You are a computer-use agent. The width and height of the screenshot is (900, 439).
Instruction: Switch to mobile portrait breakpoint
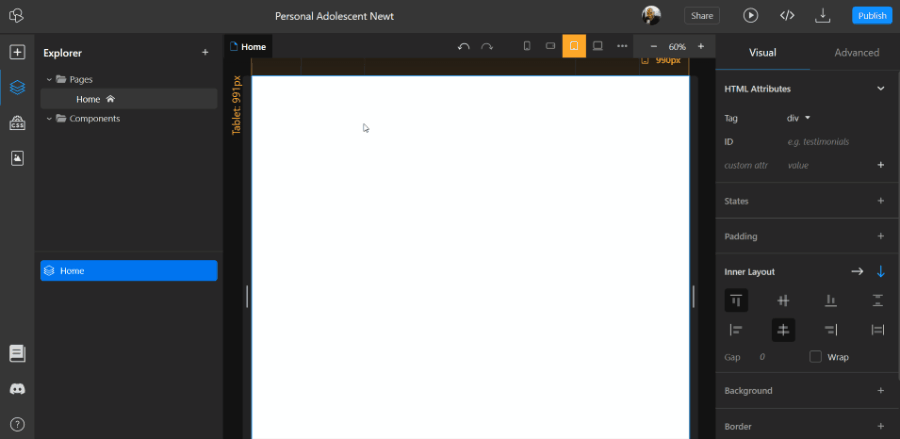click(x=527, y=46)
